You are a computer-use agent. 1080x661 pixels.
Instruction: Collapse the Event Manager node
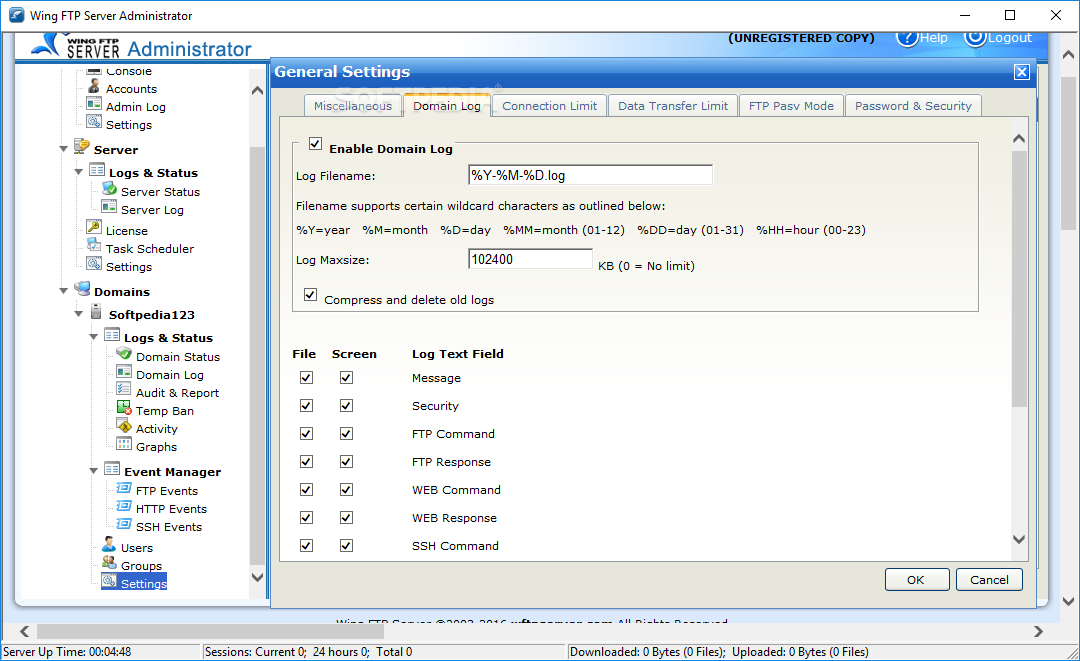click(x=94, y=471)
